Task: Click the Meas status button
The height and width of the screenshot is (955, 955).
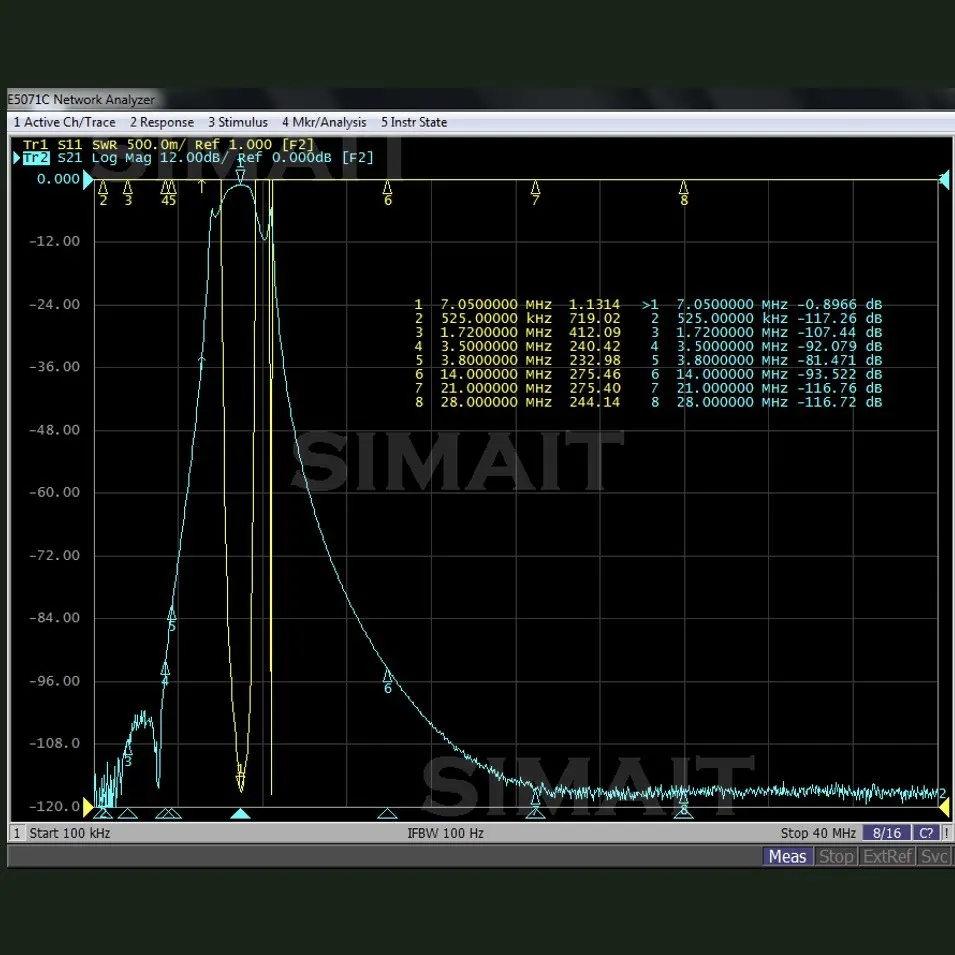Action: (787, 856)
